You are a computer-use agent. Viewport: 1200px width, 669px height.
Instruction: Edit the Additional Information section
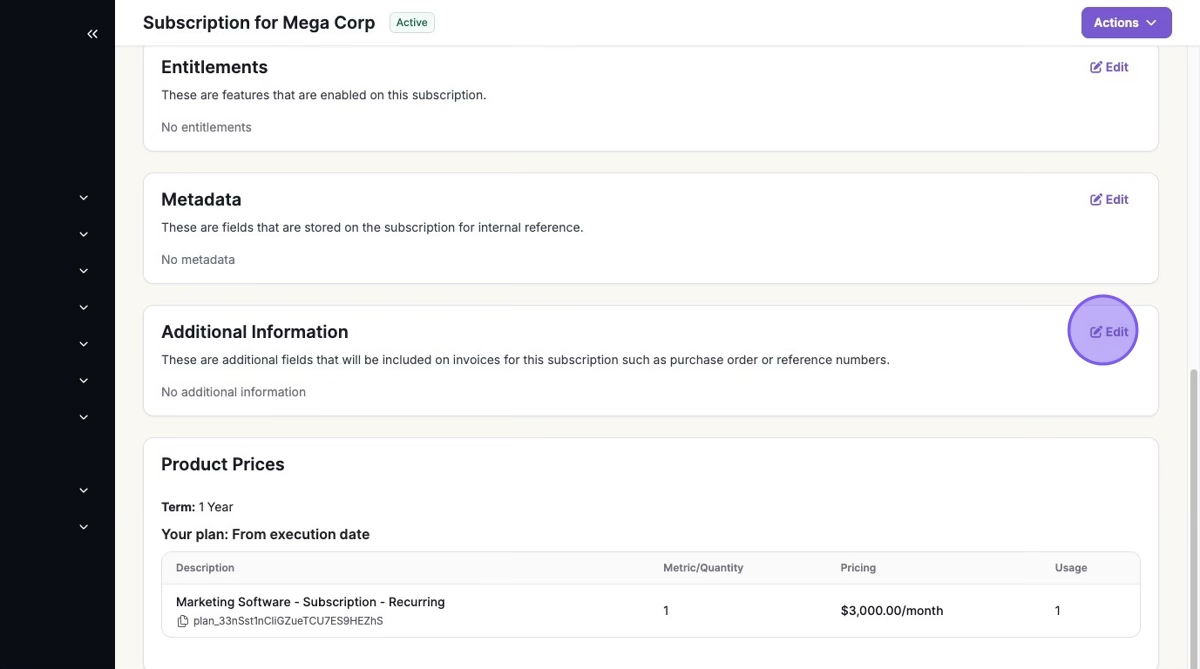click(1109, 332)
